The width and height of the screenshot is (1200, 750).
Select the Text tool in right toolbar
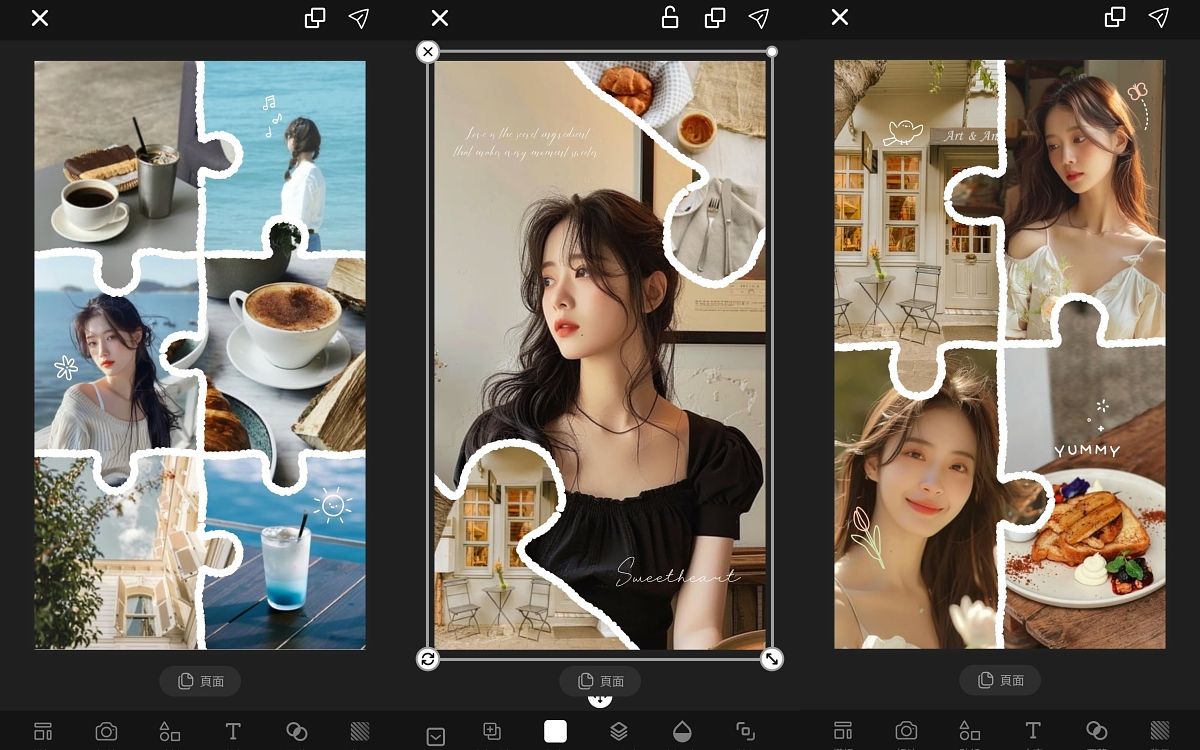click(x=1033, y=731)
